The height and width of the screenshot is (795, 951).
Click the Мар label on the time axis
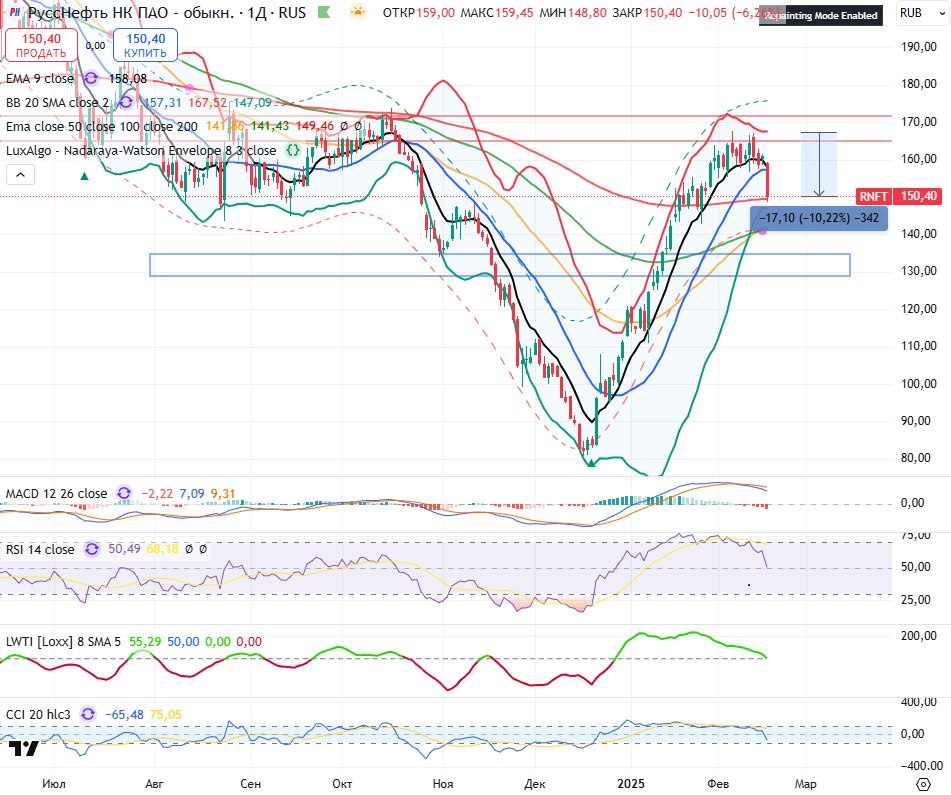click(x=805, y=783)
